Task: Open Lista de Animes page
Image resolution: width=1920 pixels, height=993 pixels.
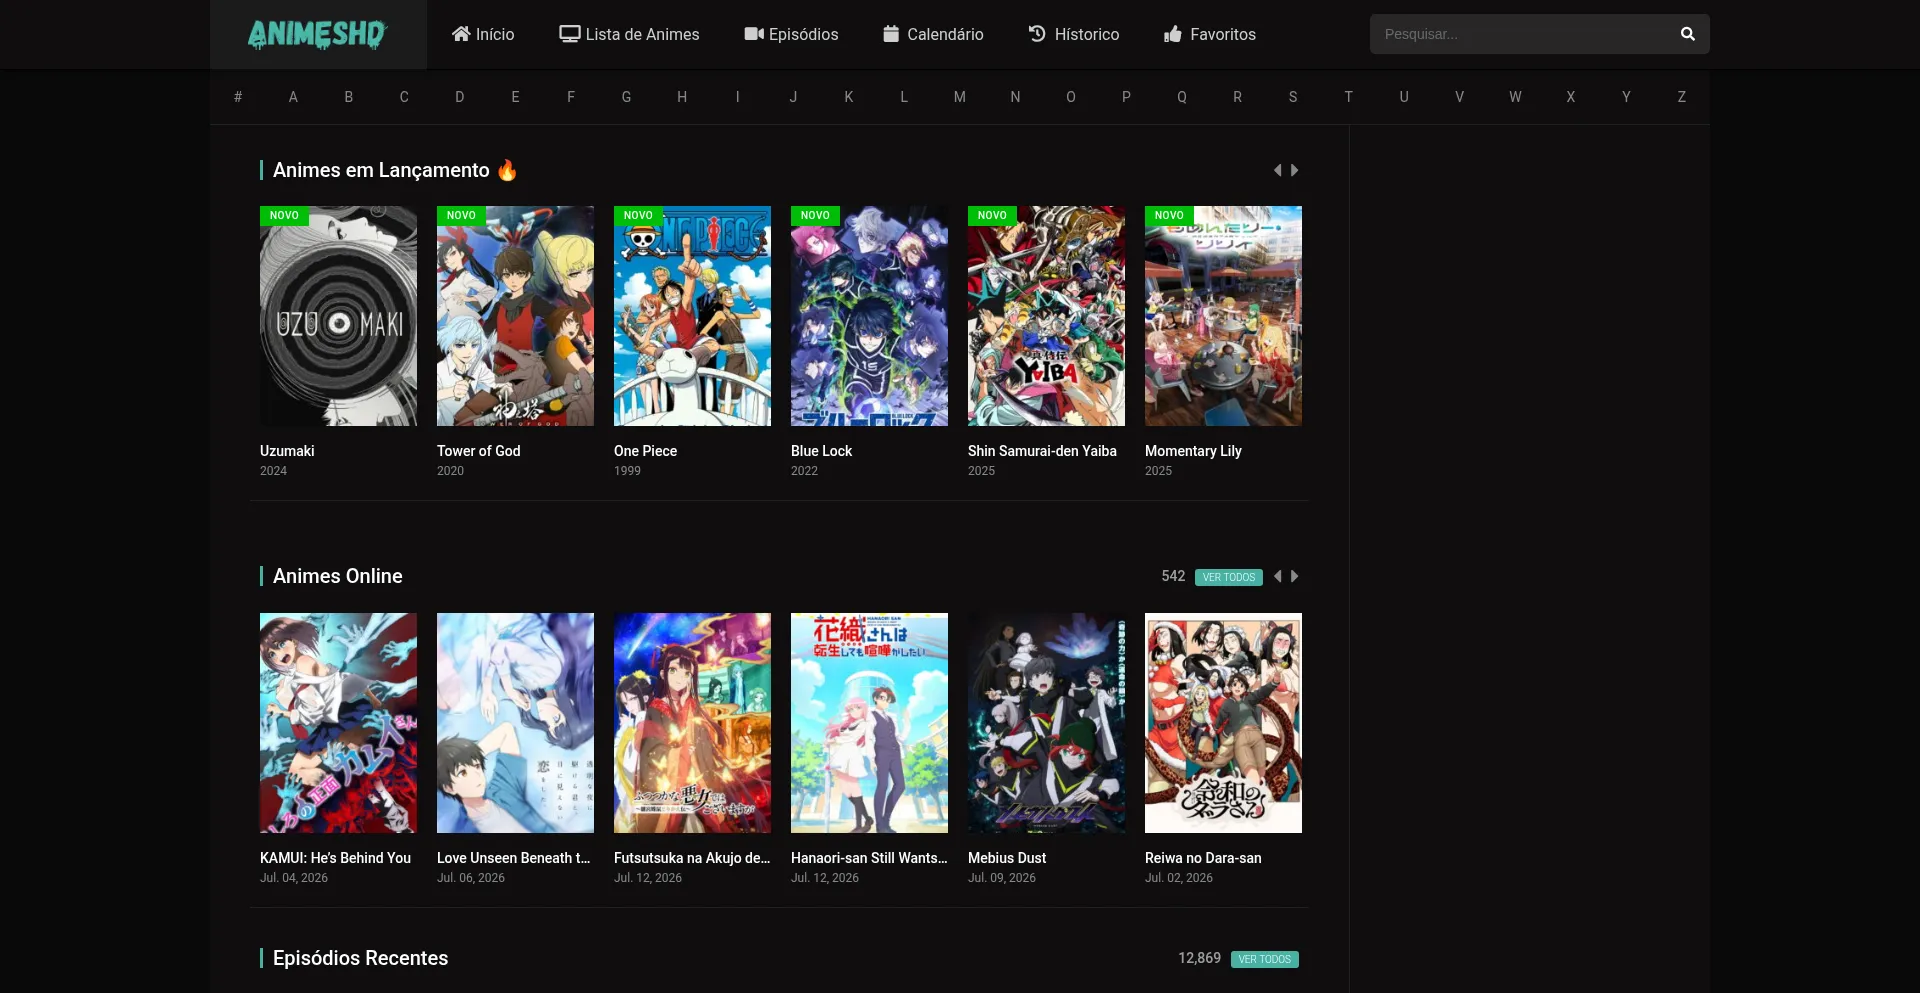Action: tap(629, 34)
